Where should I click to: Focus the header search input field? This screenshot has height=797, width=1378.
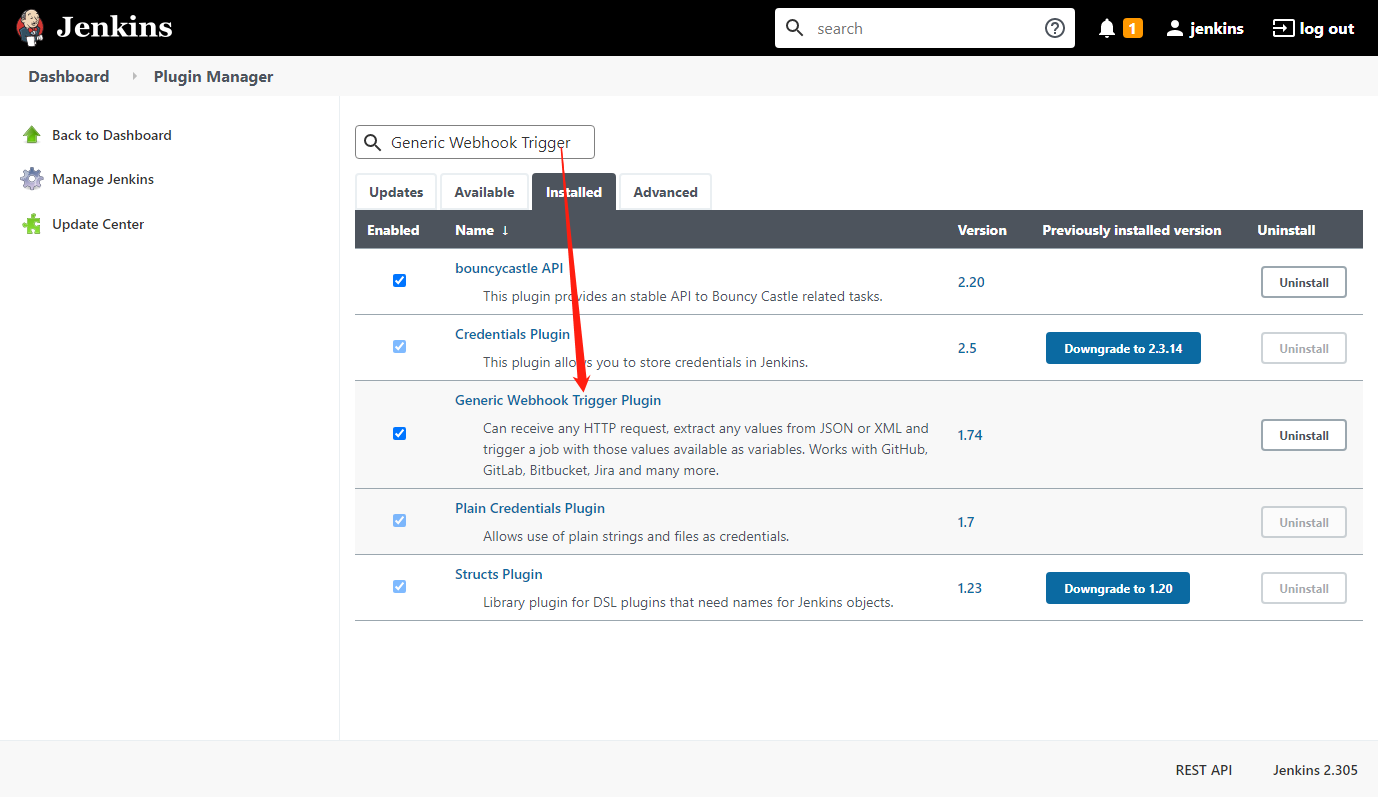click(x=925, y=28)
